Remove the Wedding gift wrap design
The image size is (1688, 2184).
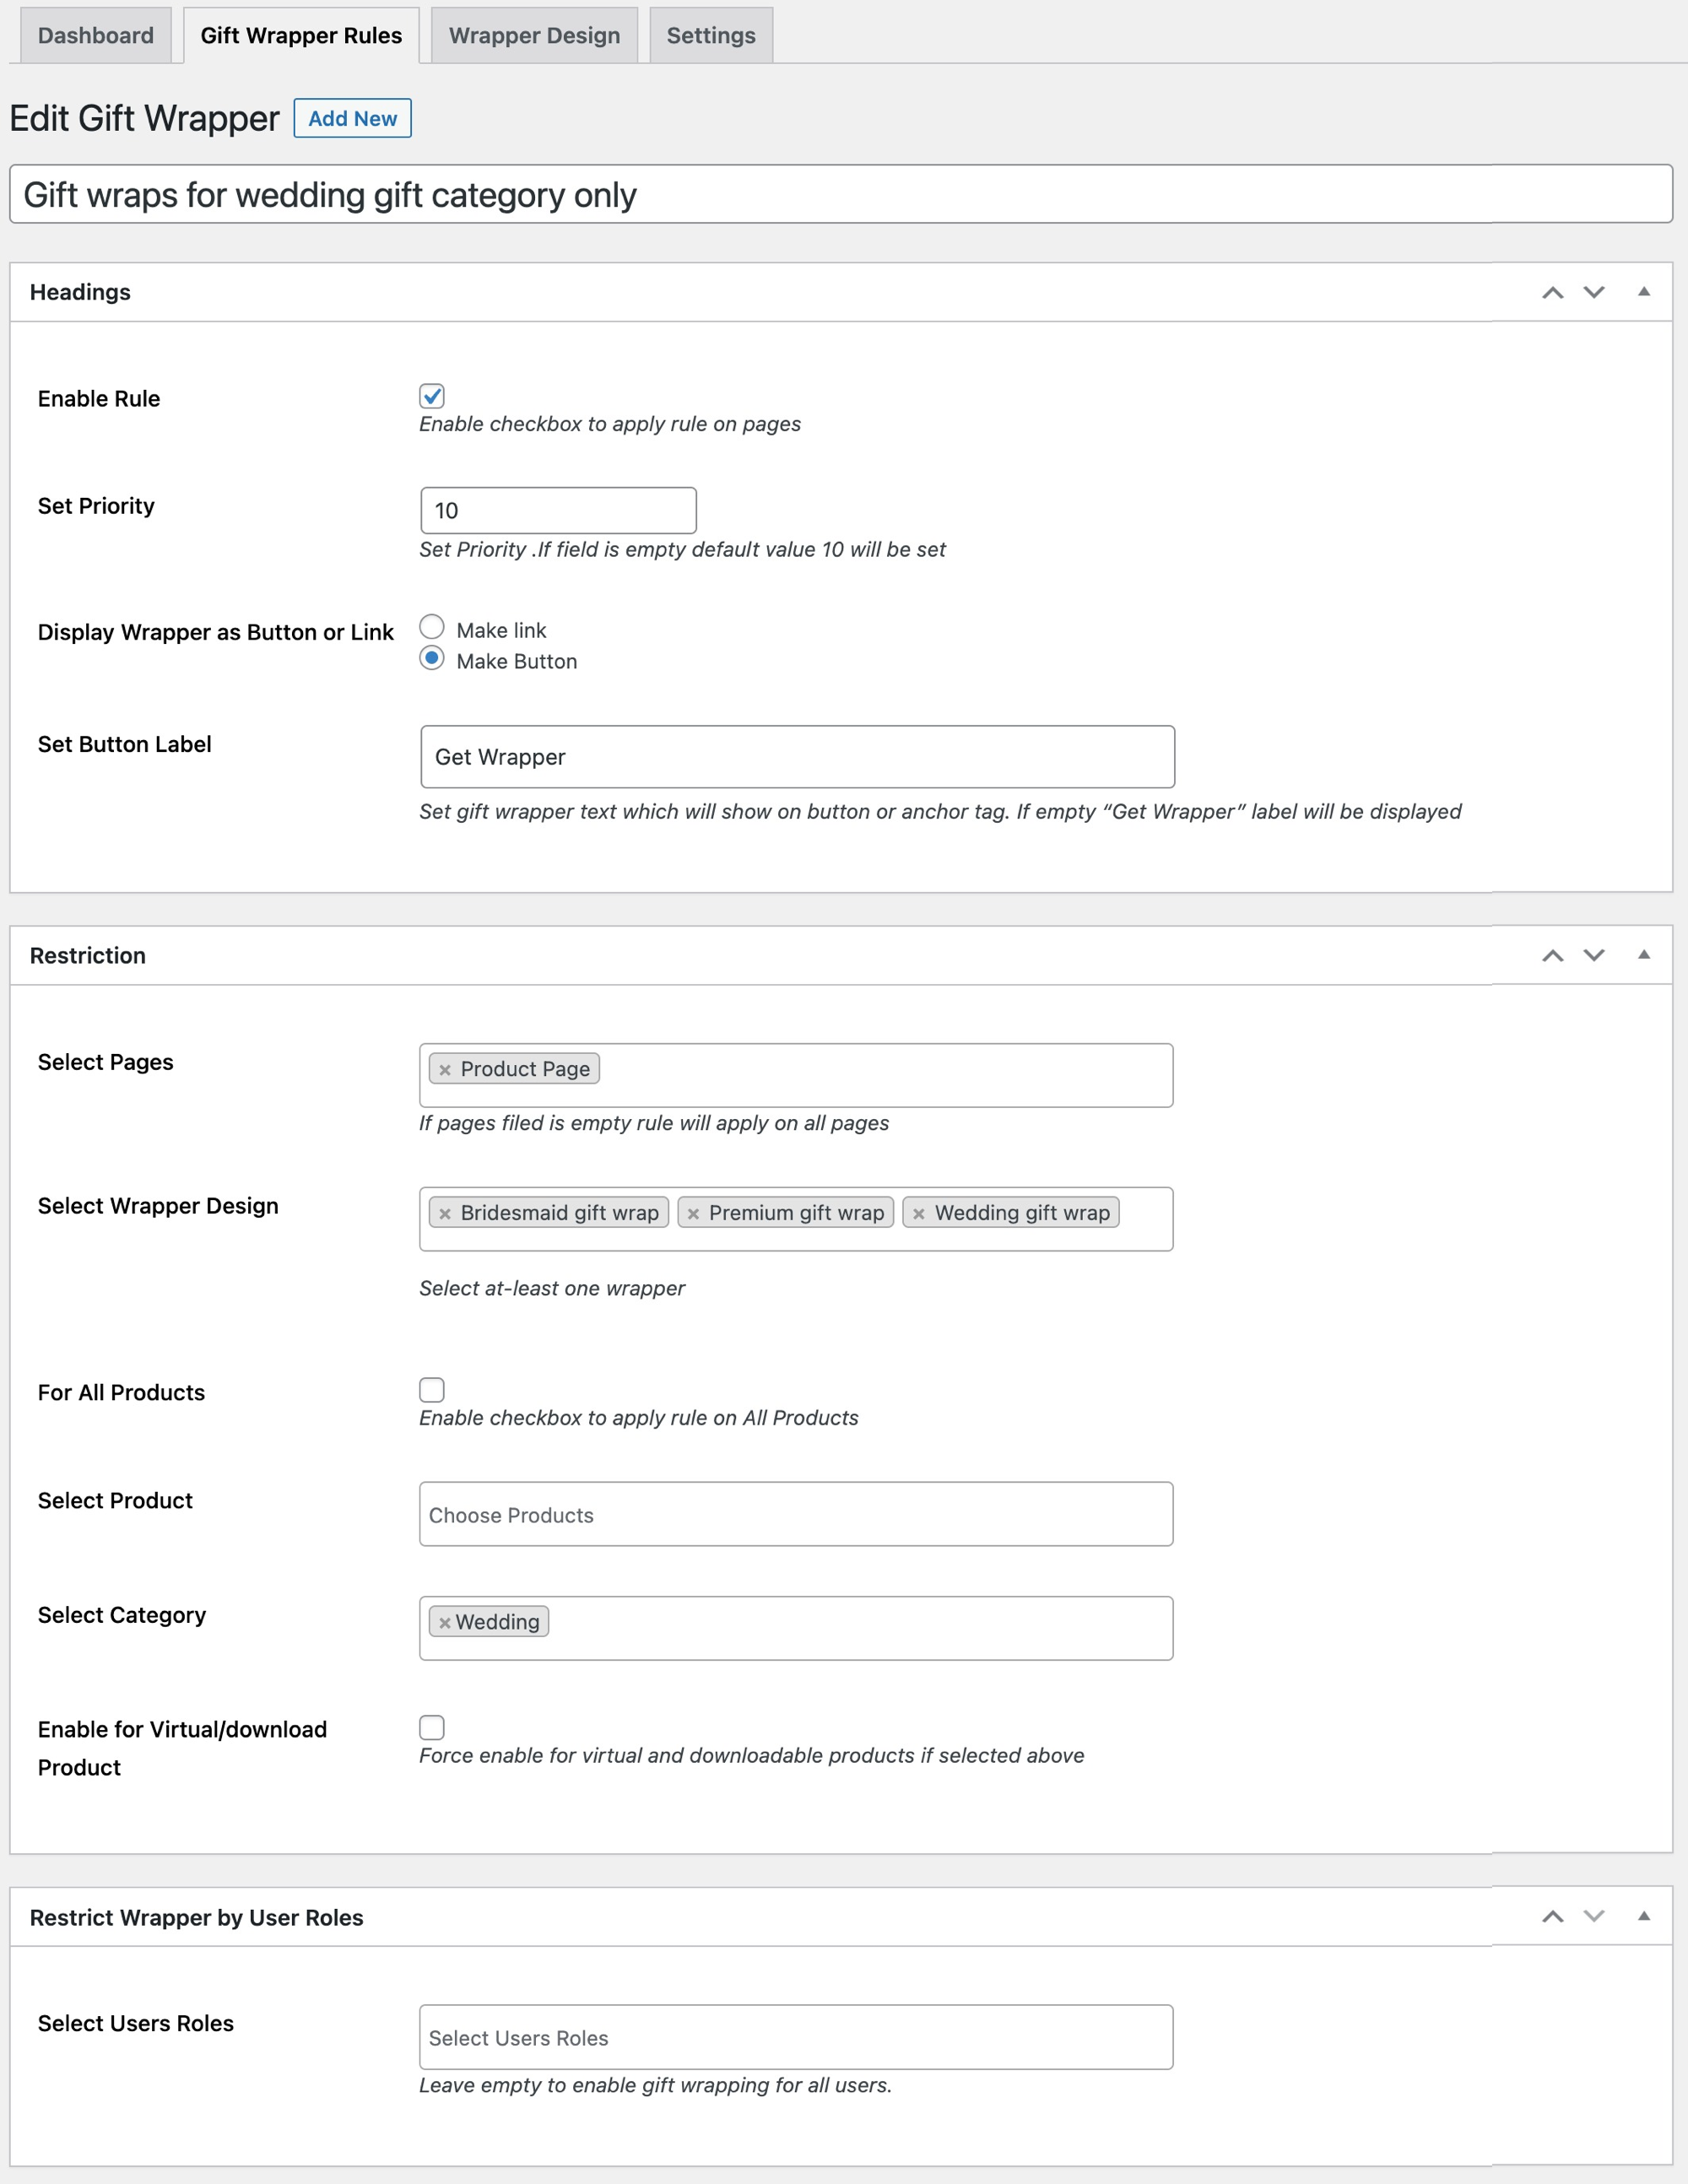(x=920, y=1213)
